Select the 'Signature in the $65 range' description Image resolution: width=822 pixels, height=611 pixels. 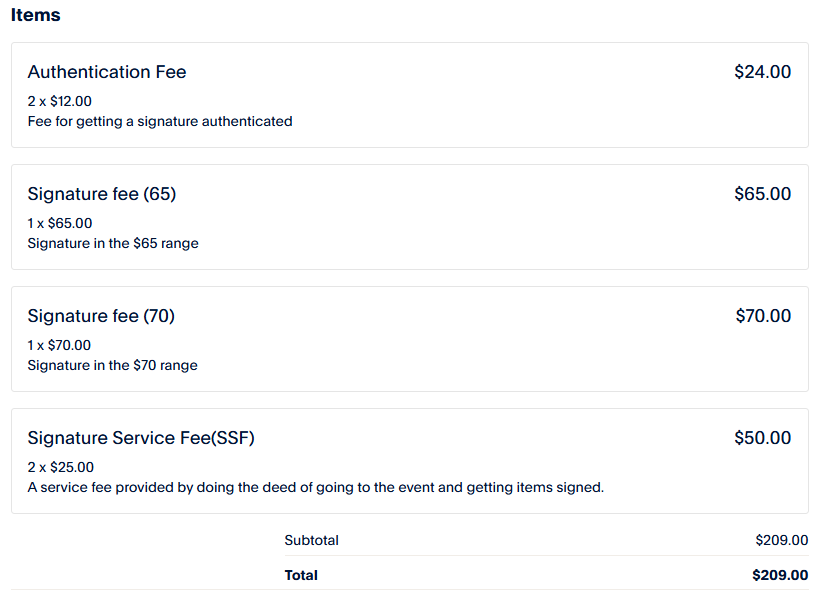tap(113, 243)
